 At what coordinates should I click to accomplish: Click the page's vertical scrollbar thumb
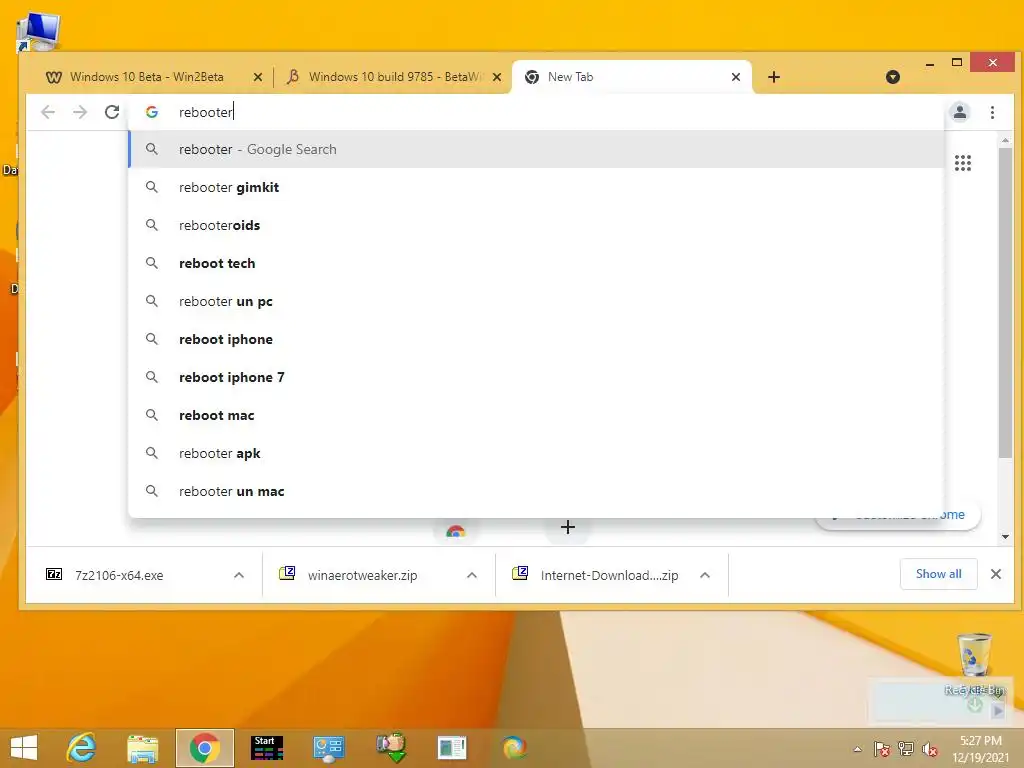(1005, 302)
